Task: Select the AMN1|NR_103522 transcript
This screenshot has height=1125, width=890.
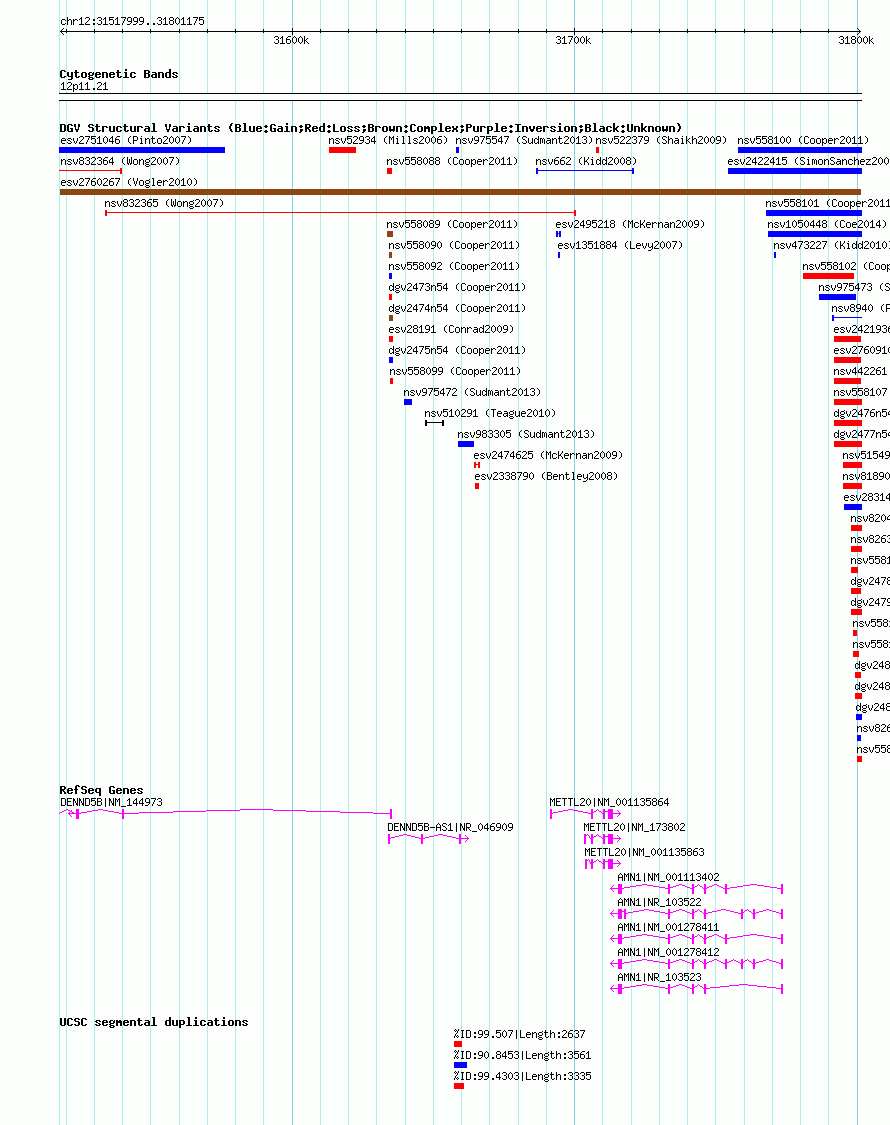Action: 696,914
